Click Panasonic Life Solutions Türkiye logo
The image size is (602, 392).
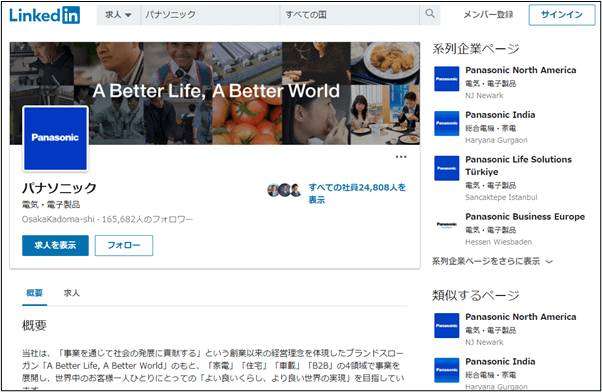click(447, 168)
